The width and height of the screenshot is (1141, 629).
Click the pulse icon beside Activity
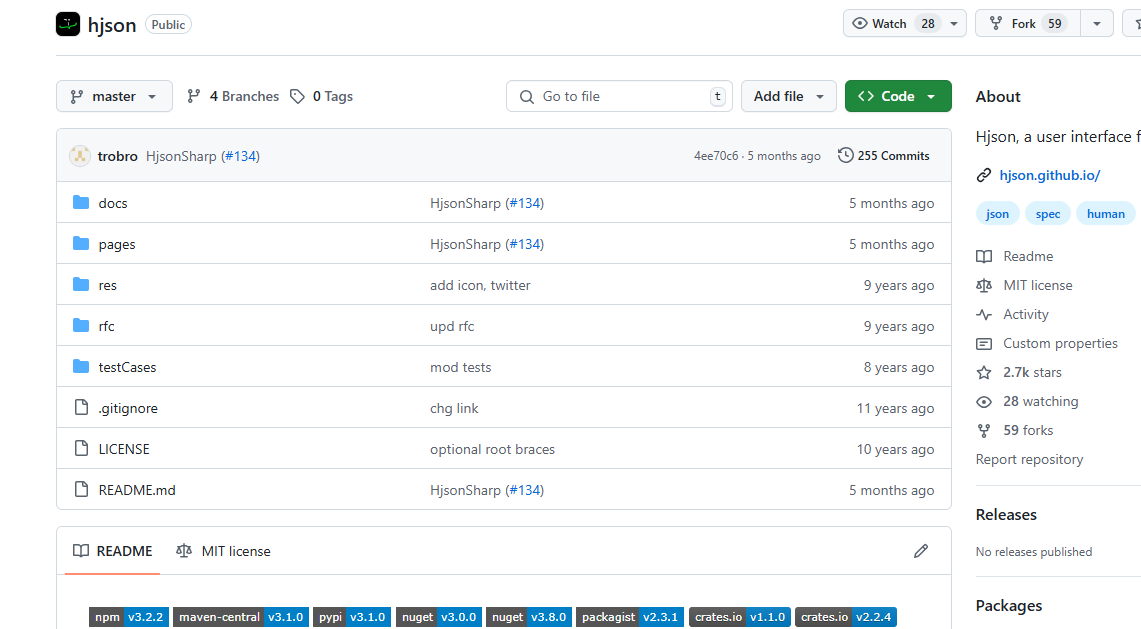[984, 314]
